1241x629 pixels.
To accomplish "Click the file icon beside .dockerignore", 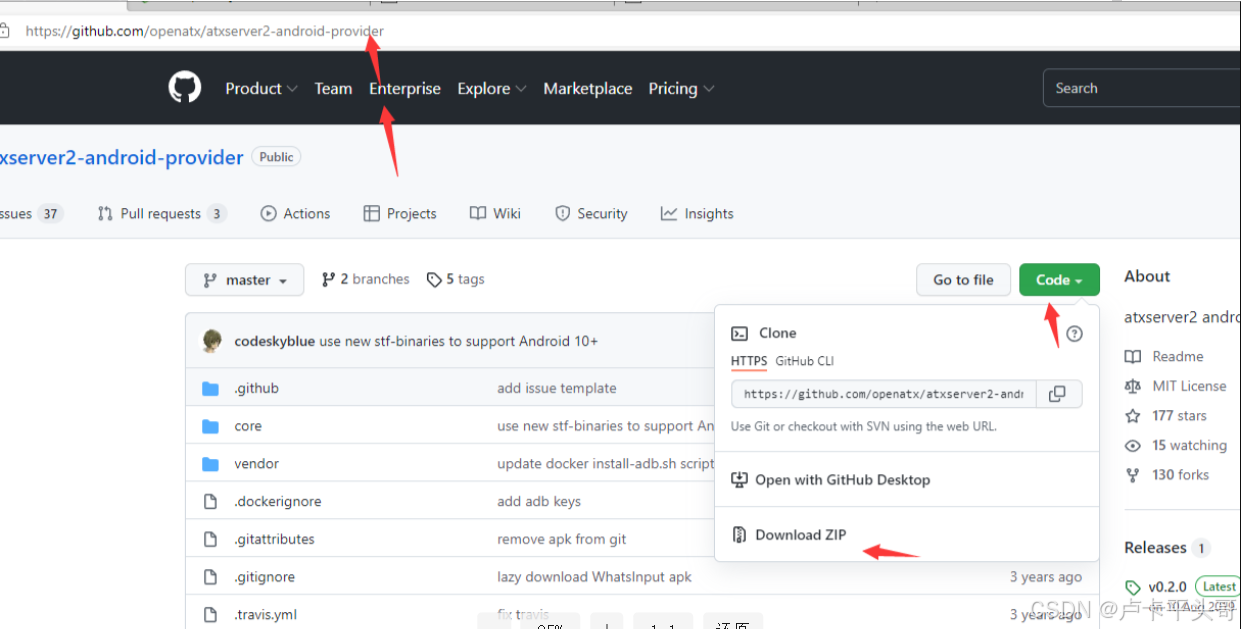I will (x=210, y=501).
